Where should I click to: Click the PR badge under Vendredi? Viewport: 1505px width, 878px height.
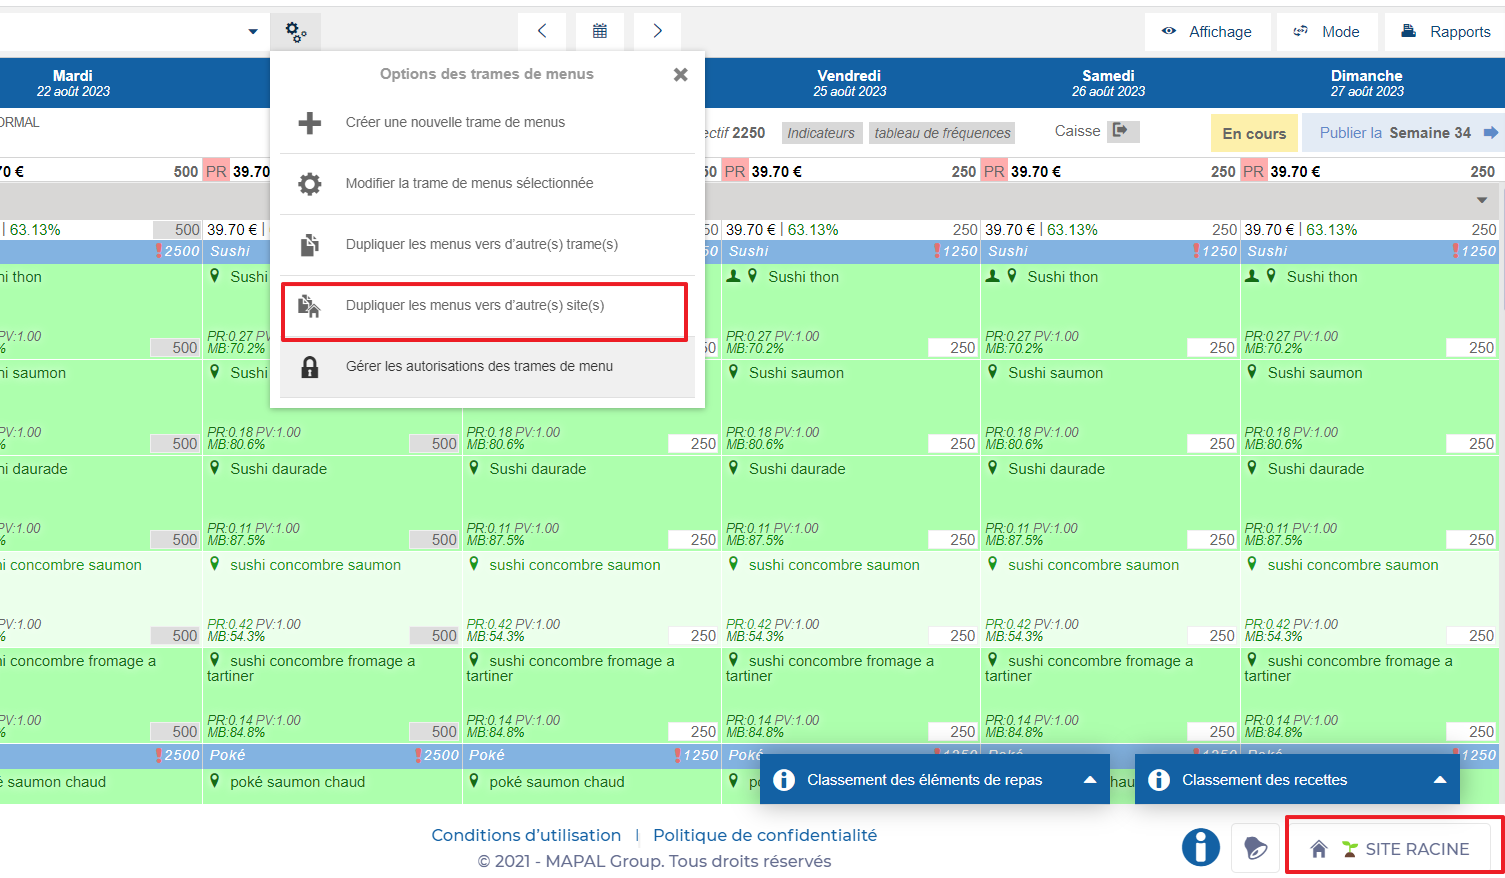point(735,171)
